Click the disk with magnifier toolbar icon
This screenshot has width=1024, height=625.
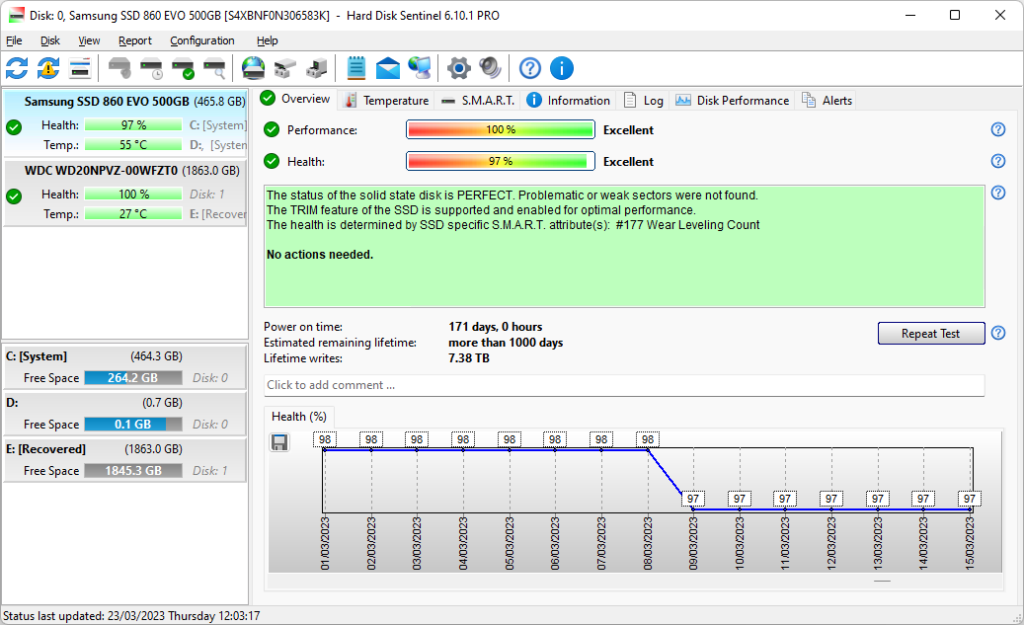pos(215,68)
